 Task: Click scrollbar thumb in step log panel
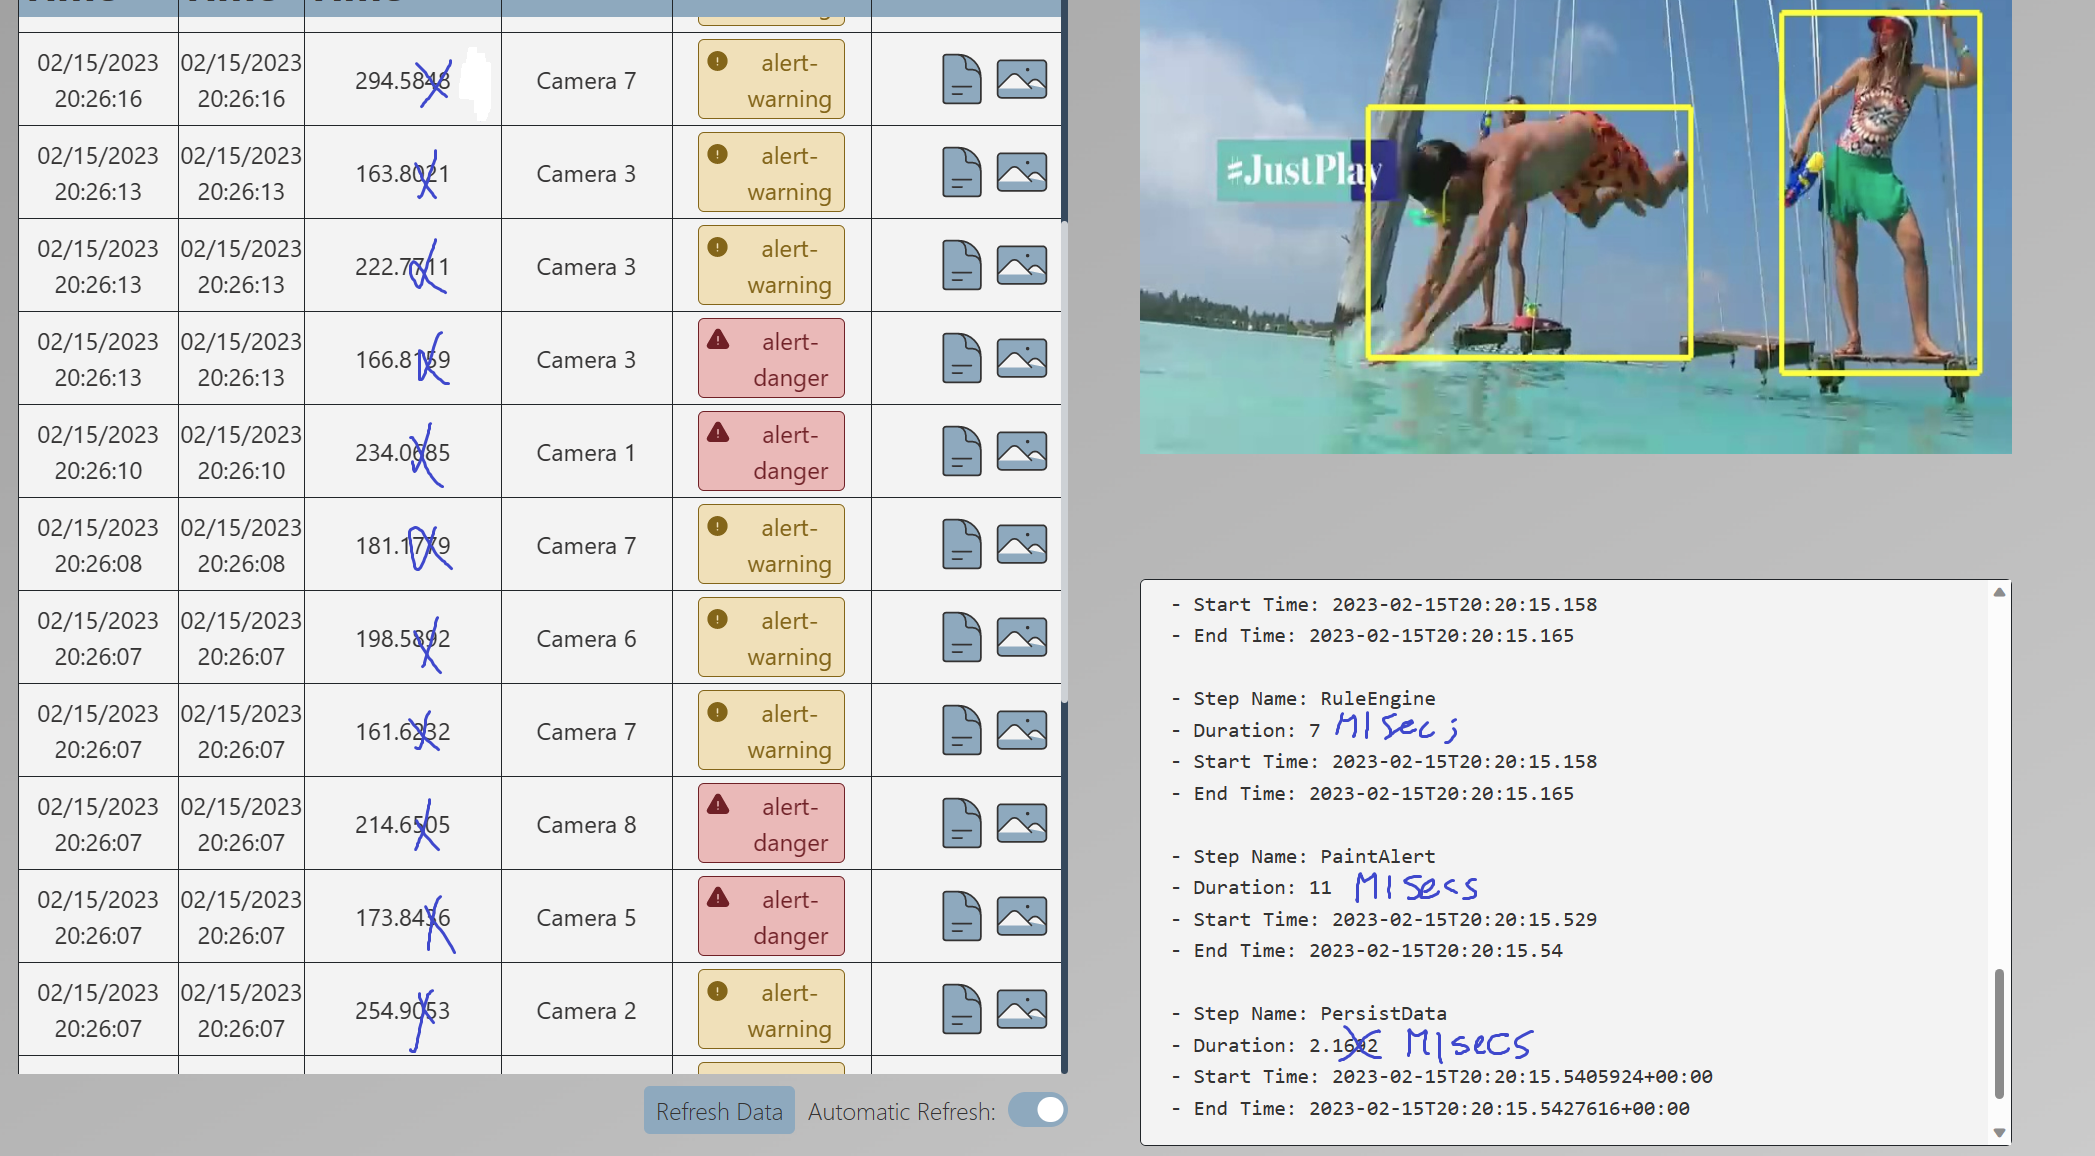[x=1999, y=1032]
